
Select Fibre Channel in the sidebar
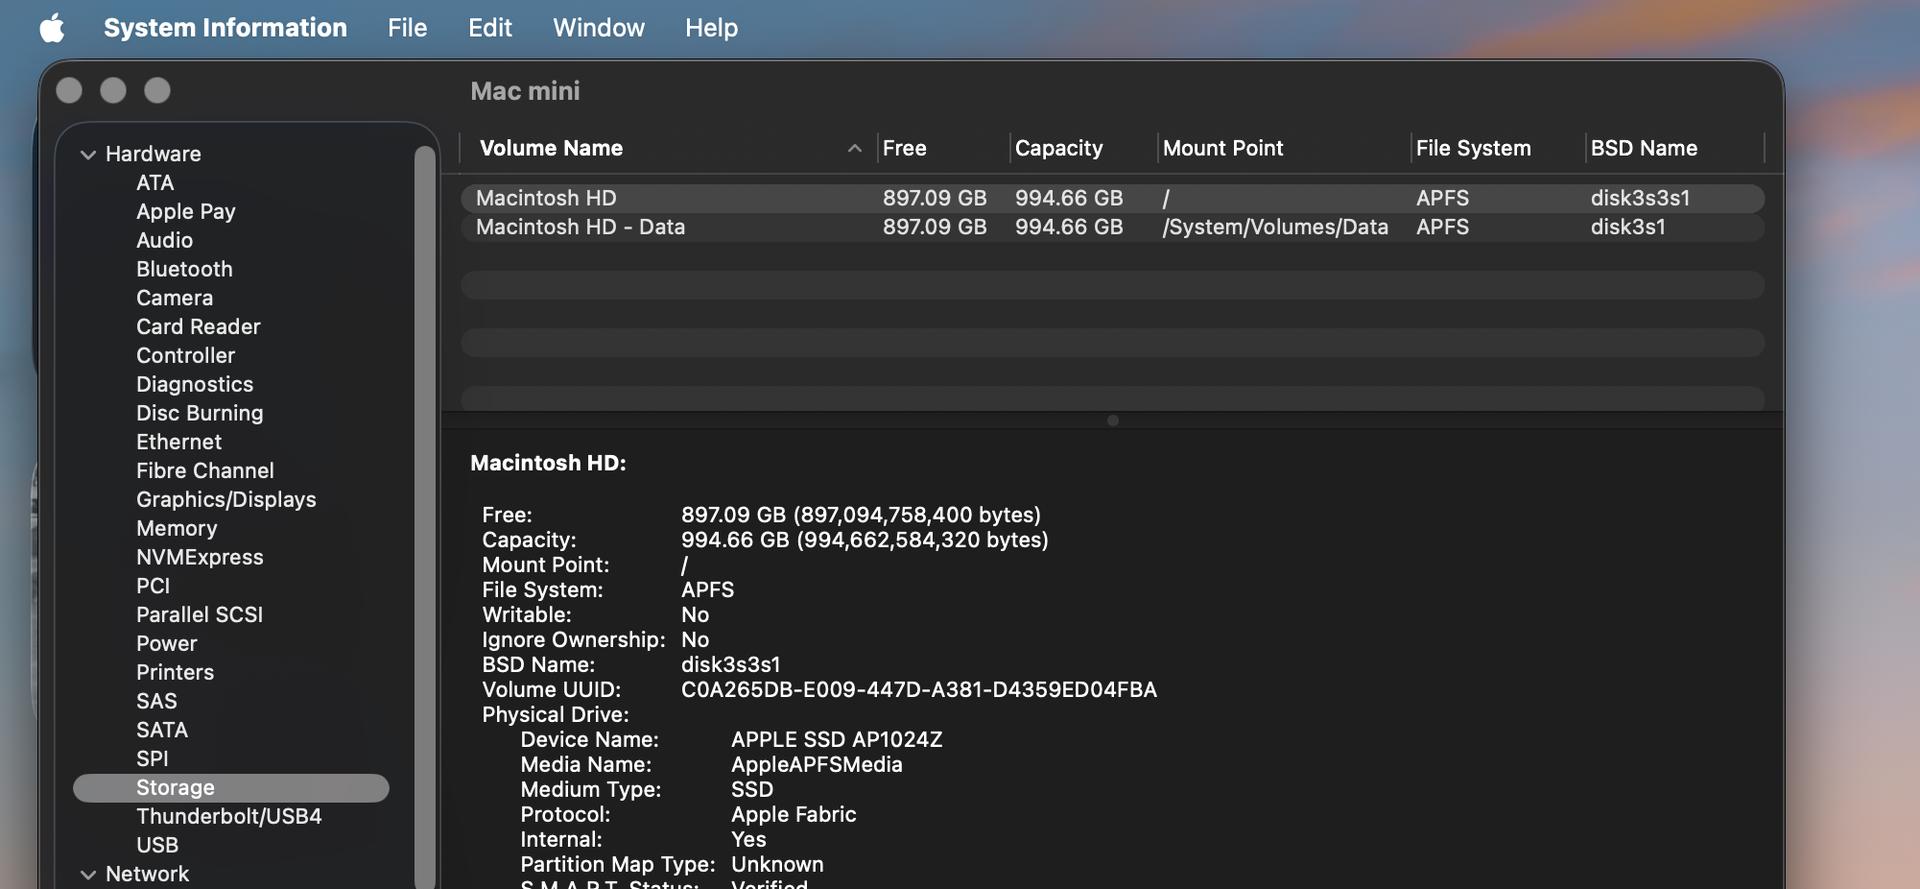(205, 471)
